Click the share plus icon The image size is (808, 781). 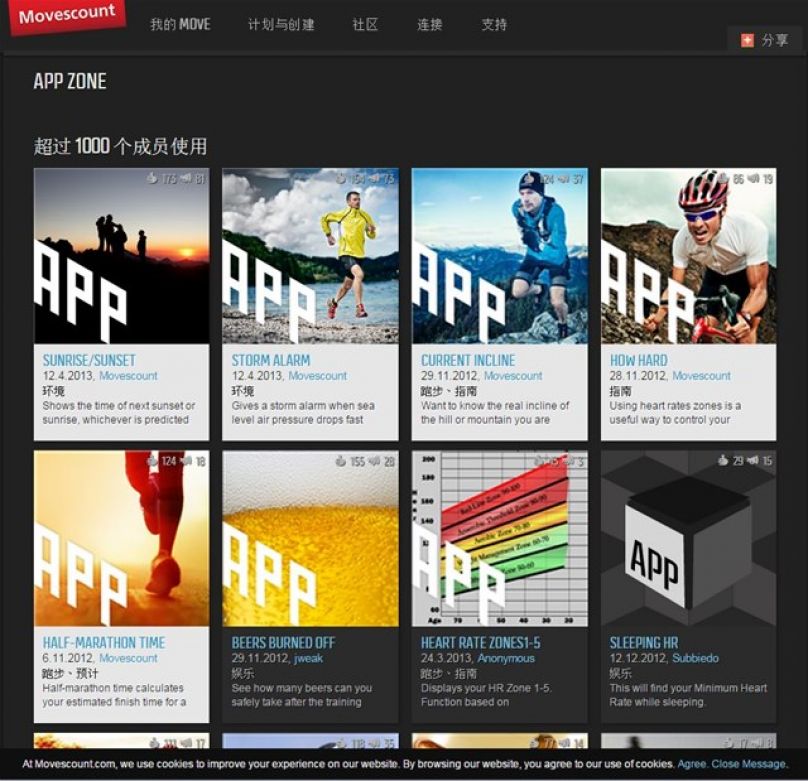pyautogui.click(x=747, y=40)
